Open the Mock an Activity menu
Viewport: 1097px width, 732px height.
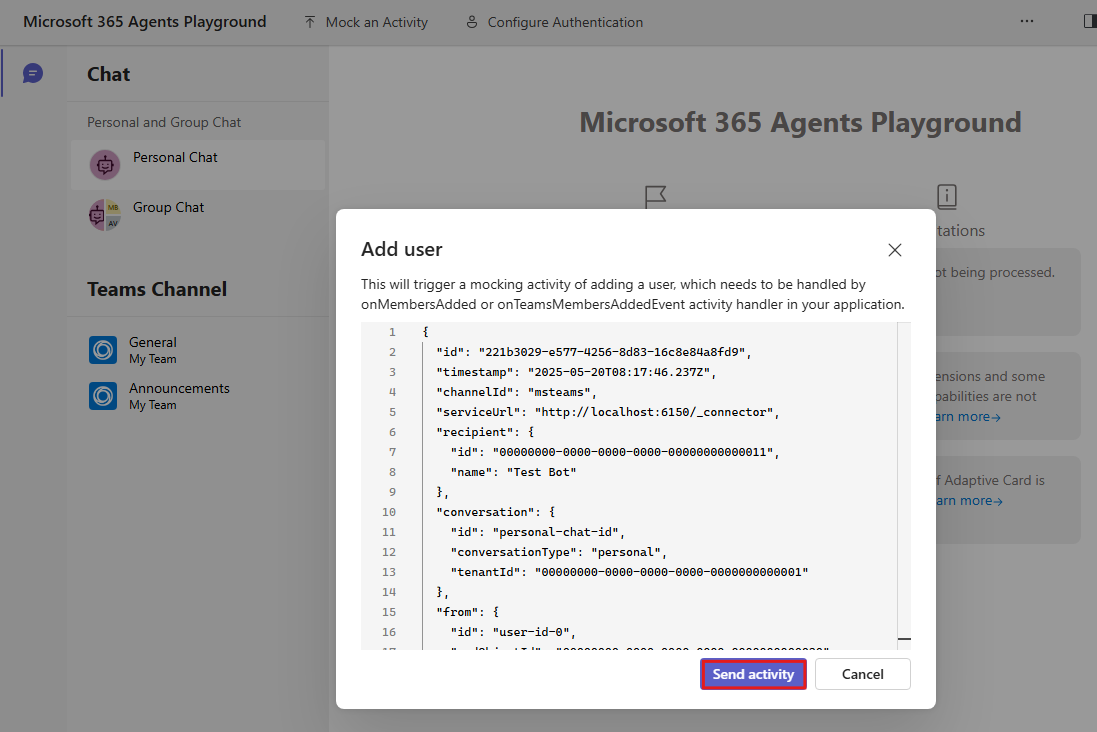point(366,21)
